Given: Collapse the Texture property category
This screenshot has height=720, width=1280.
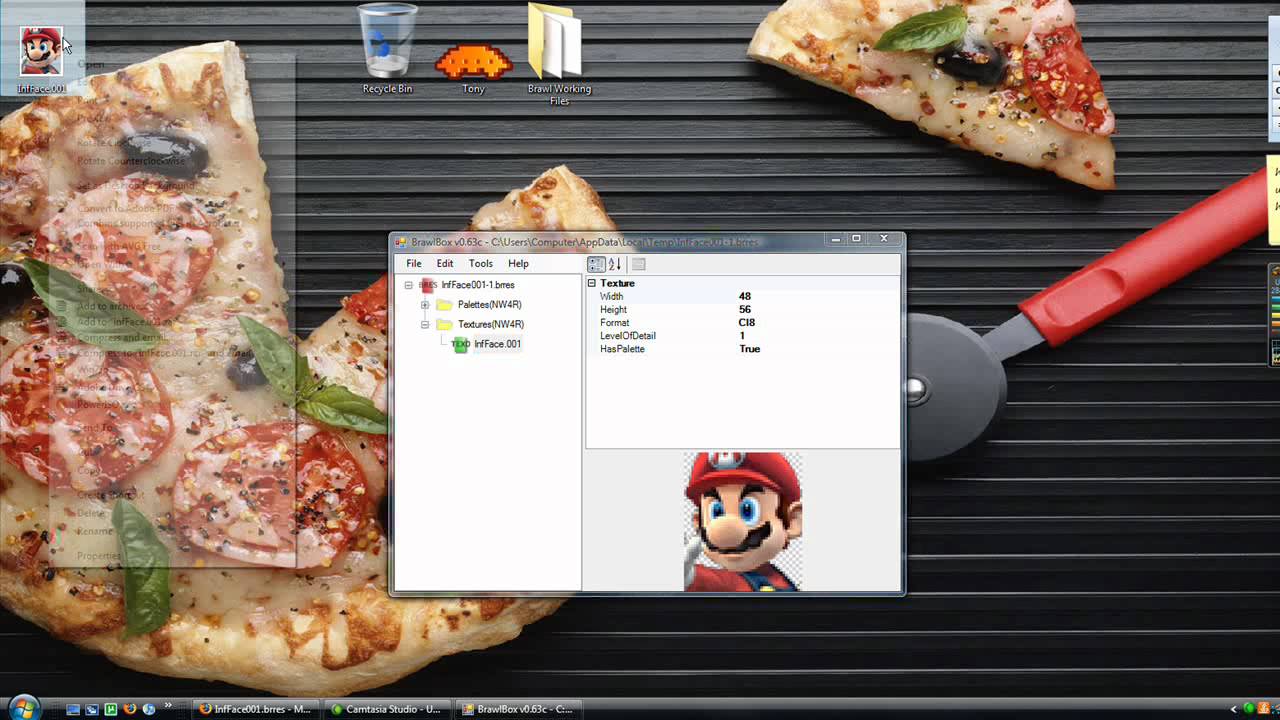Looking at the screenshot, I should click(591, 284).
